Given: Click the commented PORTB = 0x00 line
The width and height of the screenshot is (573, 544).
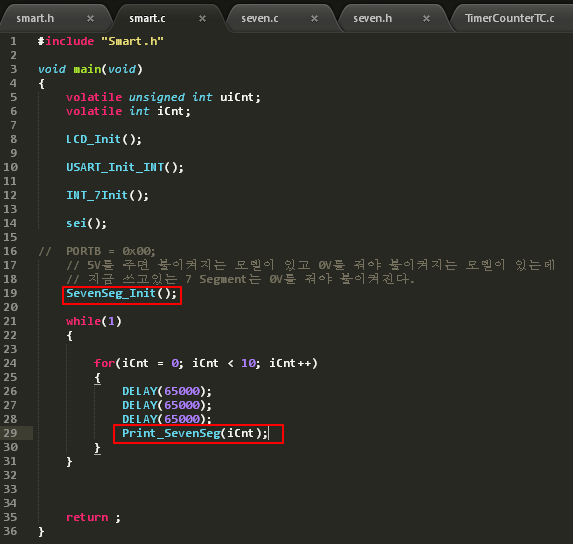Looking at the screenshot, I should [97, 251].
